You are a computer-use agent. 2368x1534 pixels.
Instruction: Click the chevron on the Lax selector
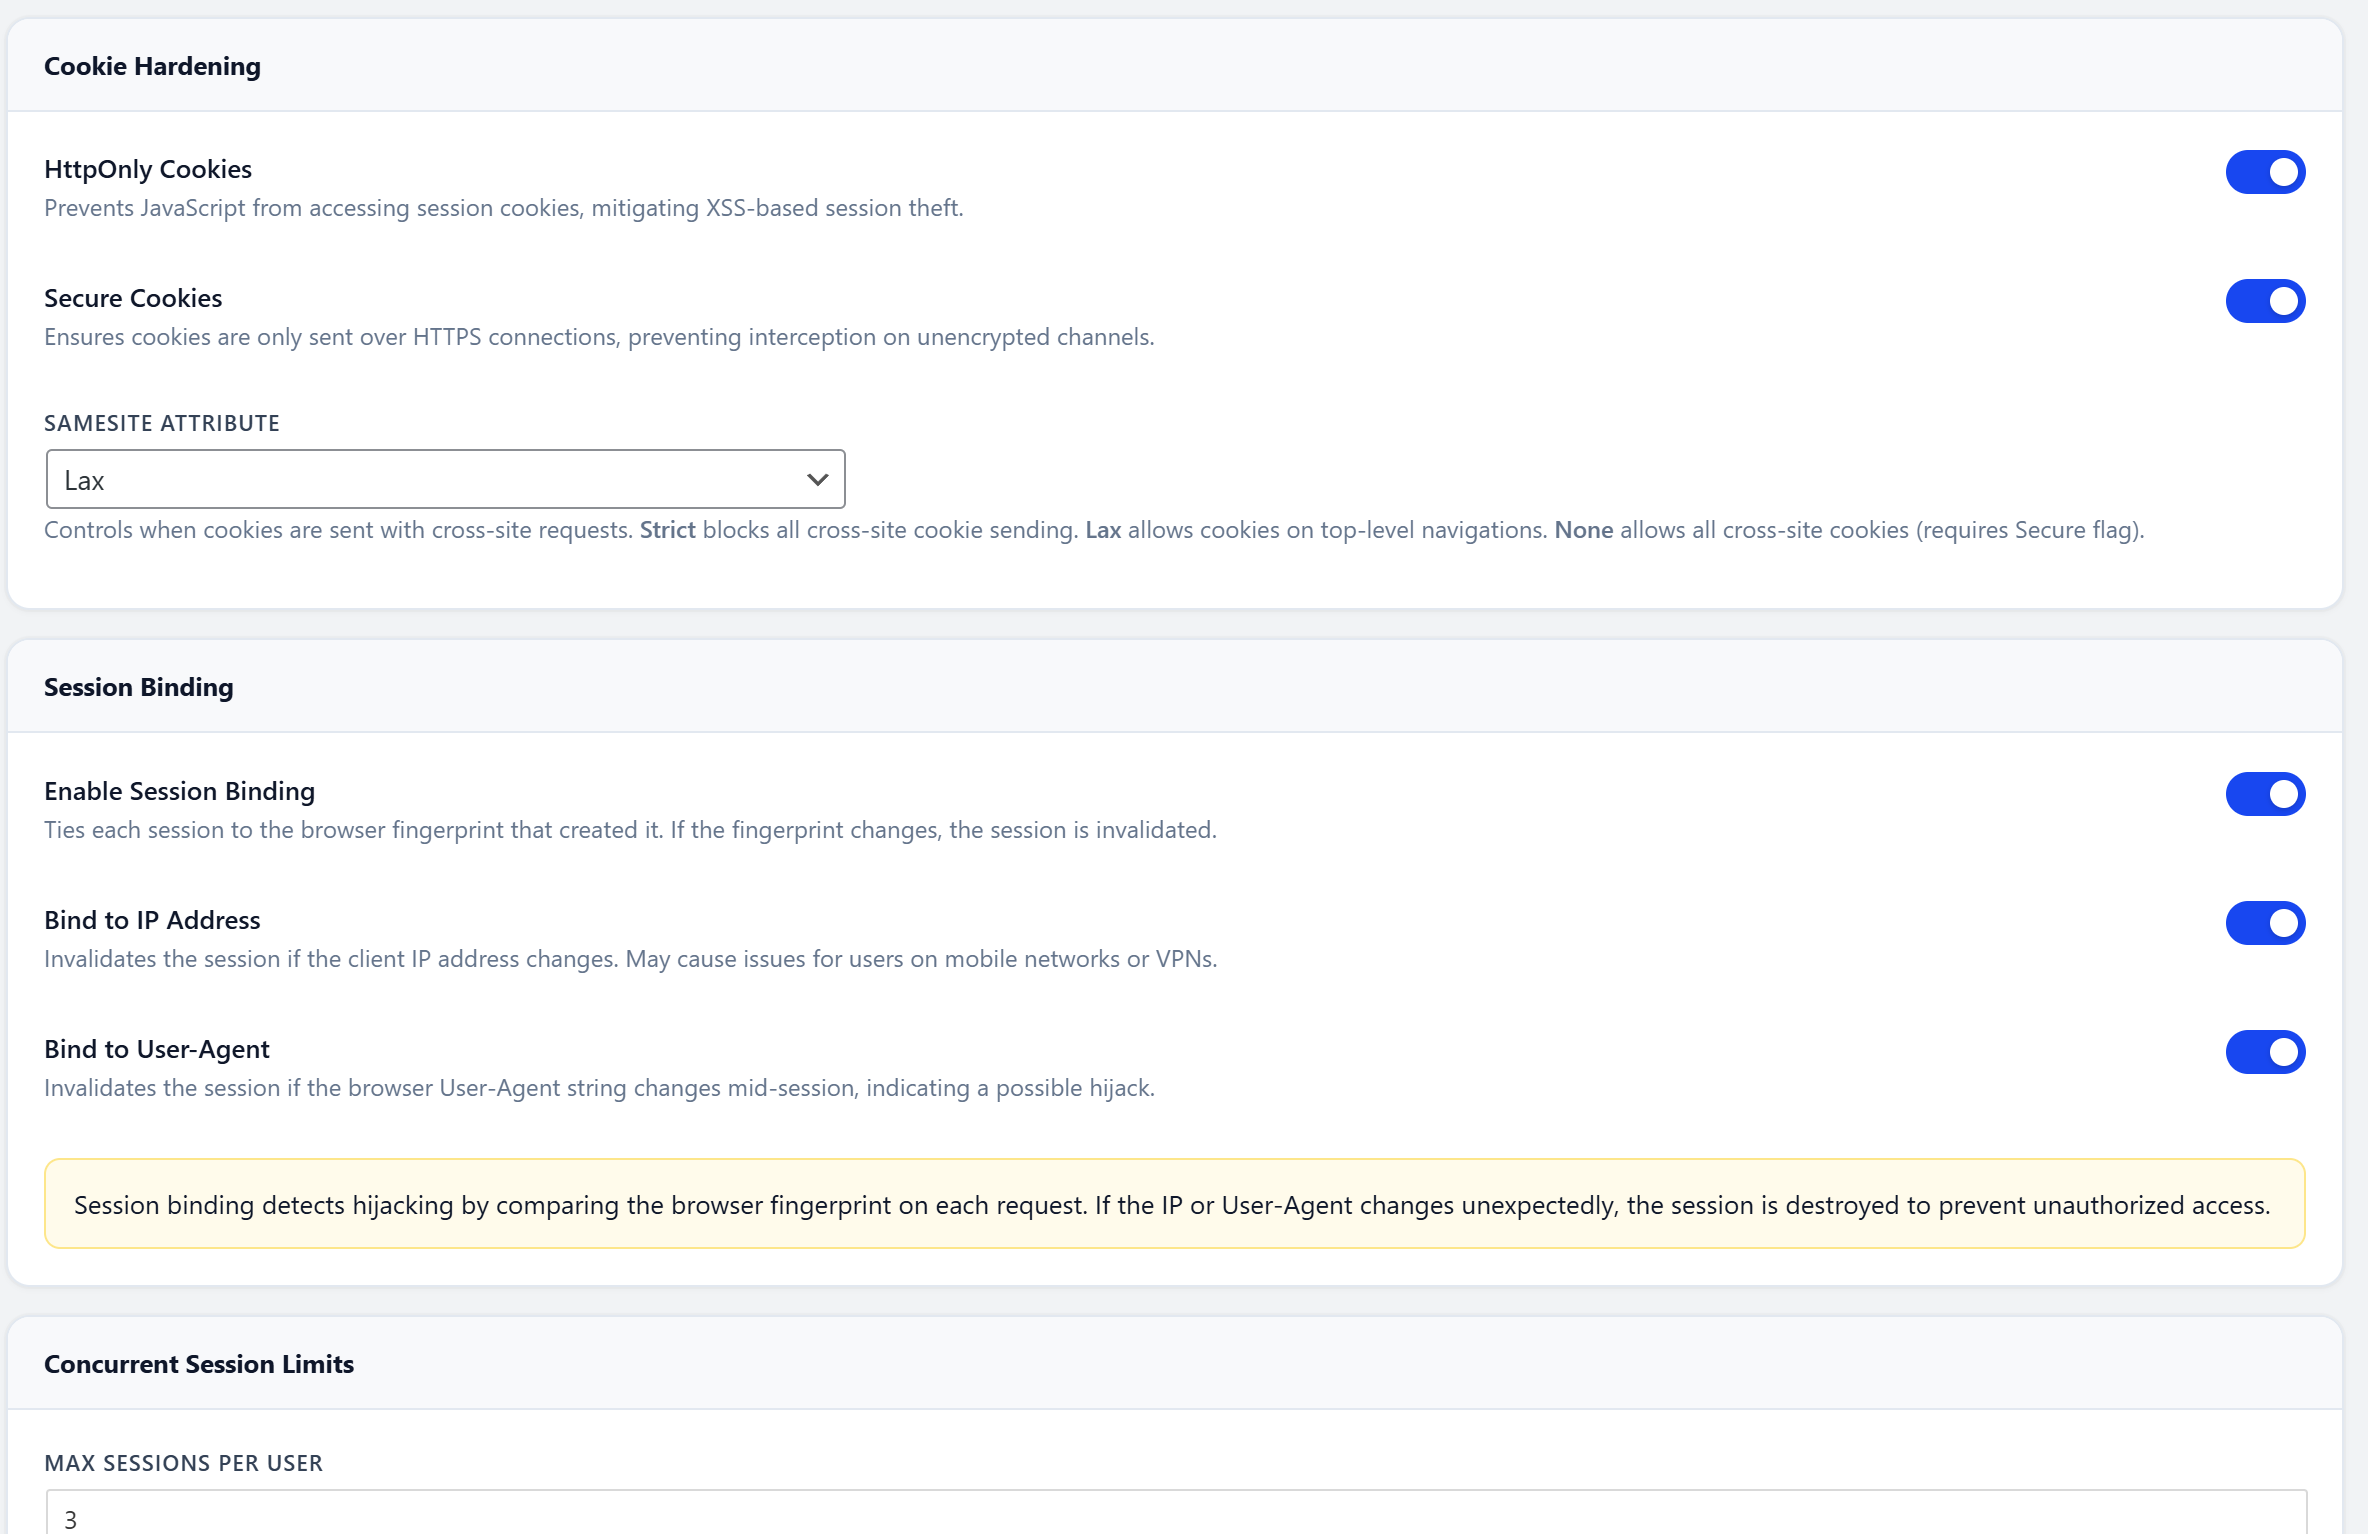pos(816,479)
